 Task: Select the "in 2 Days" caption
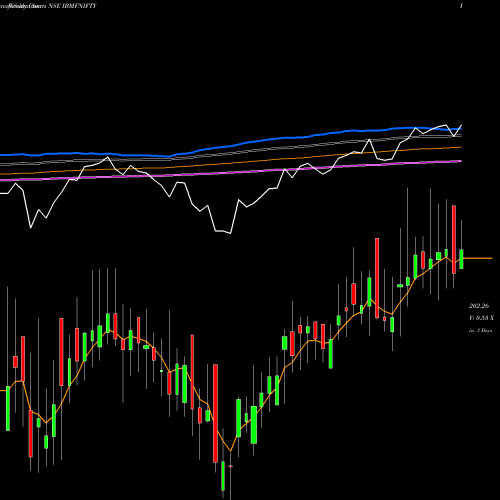pyautogui.click(x=480, y=331)
